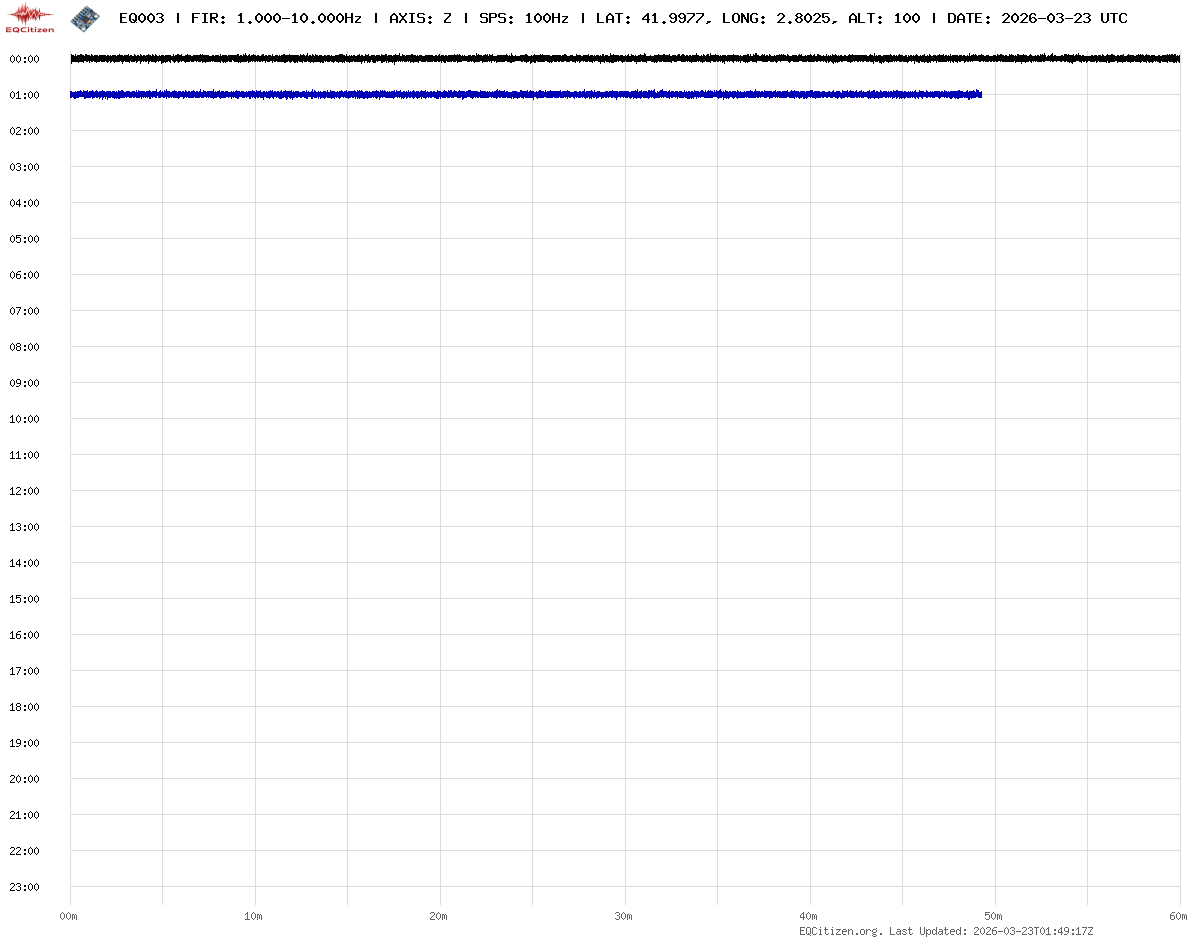Click the blue sensor device icon

click(x=85, y=17)
